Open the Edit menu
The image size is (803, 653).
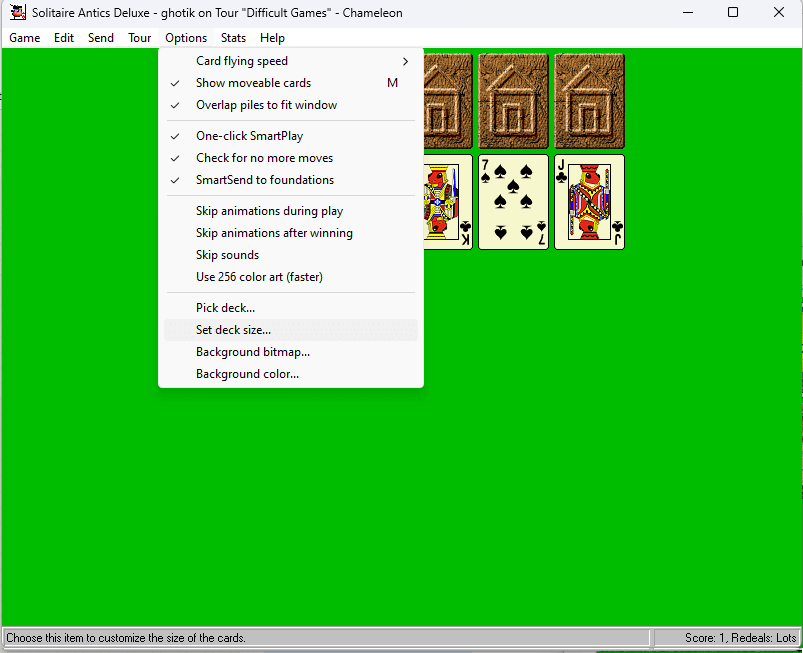pos(64,38)
